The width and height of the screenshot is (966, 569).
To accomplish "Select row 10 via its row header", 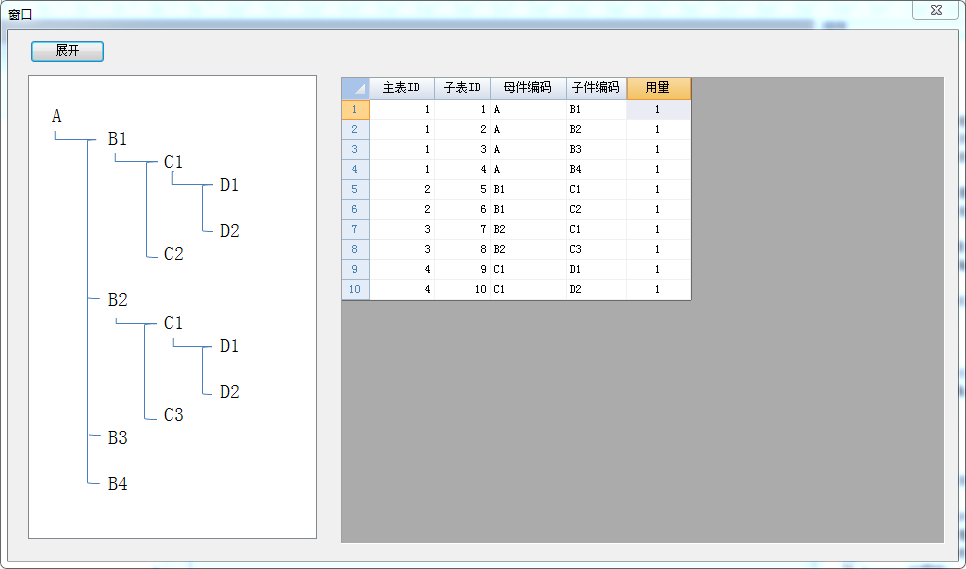I will point(355,289).
